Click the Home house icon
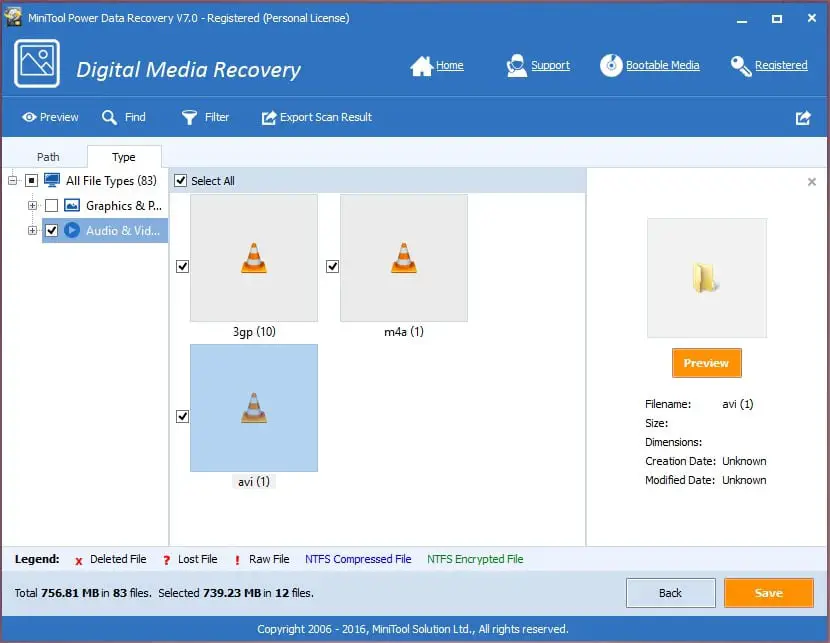The width and height of the screenshot is (830, 643). point(421,66)
